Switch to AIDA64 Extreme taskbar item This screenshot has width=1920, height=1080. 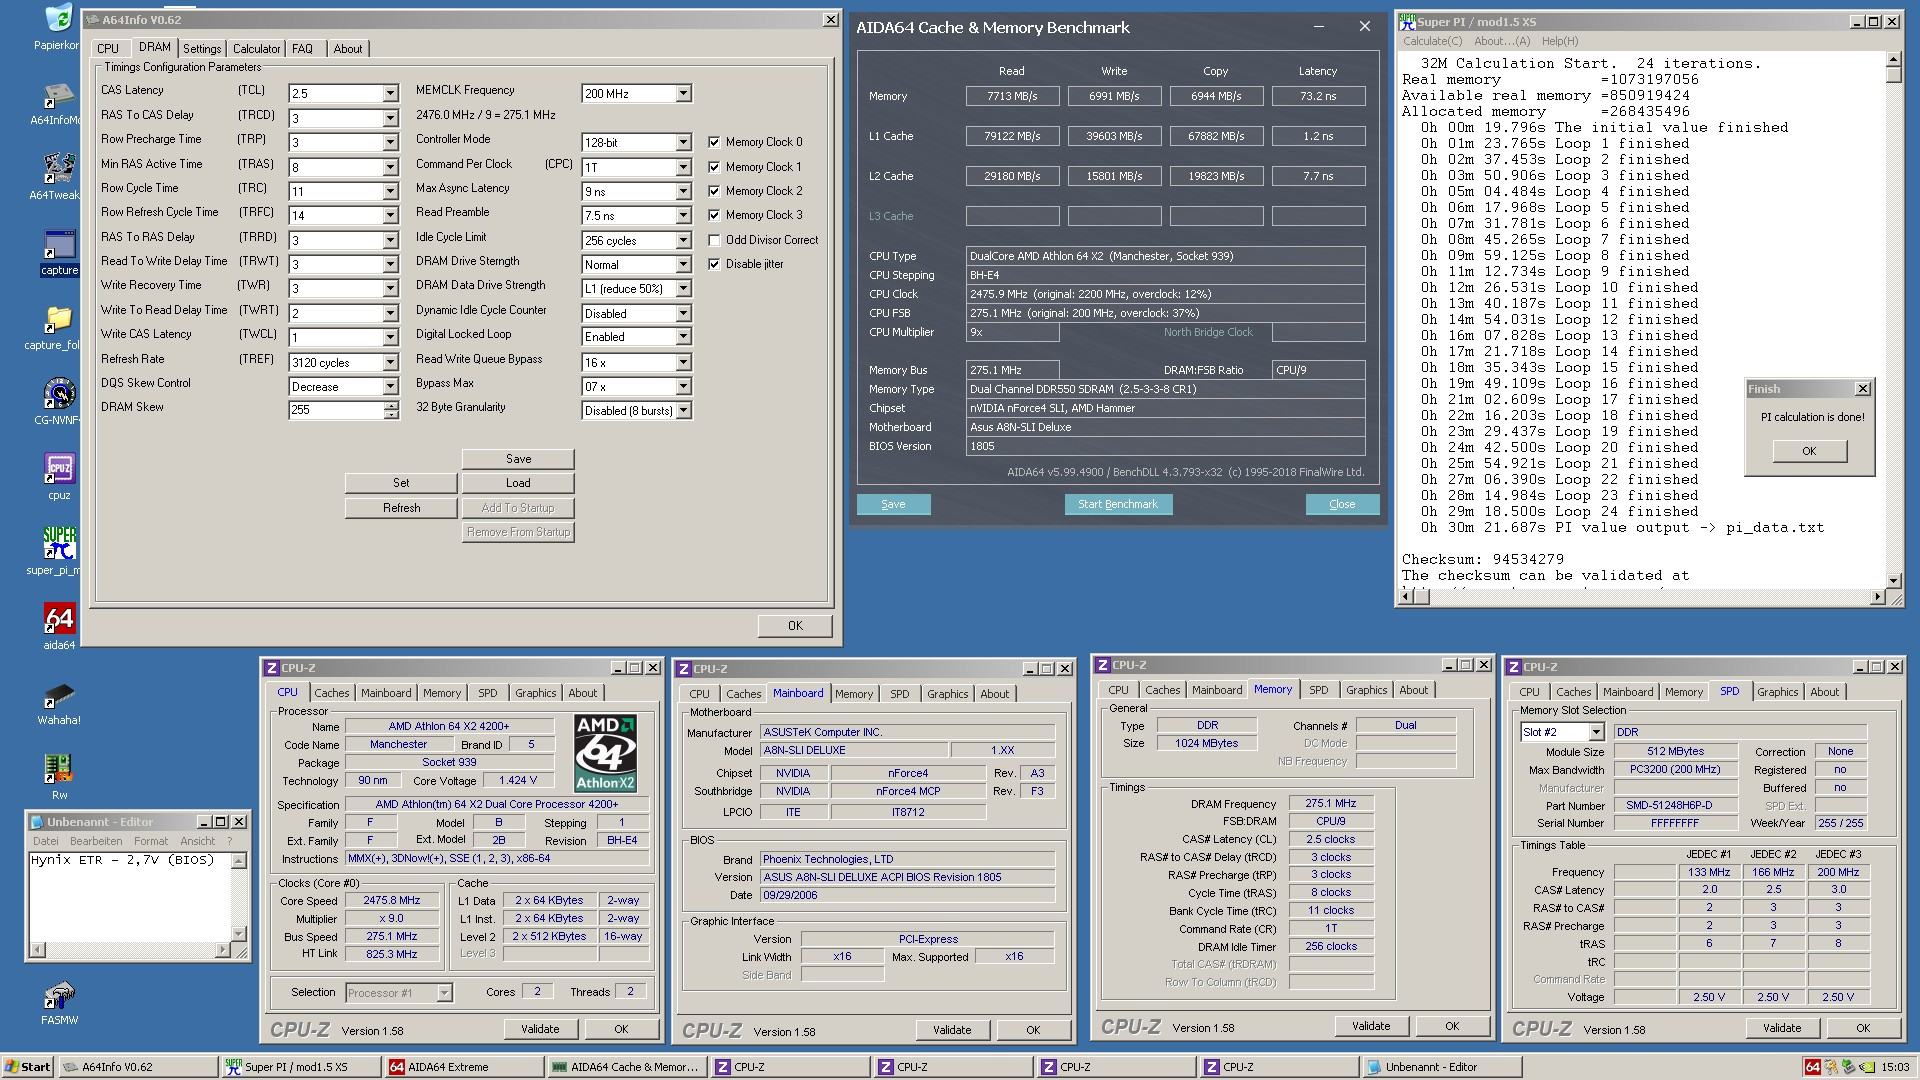[464, 1067]
